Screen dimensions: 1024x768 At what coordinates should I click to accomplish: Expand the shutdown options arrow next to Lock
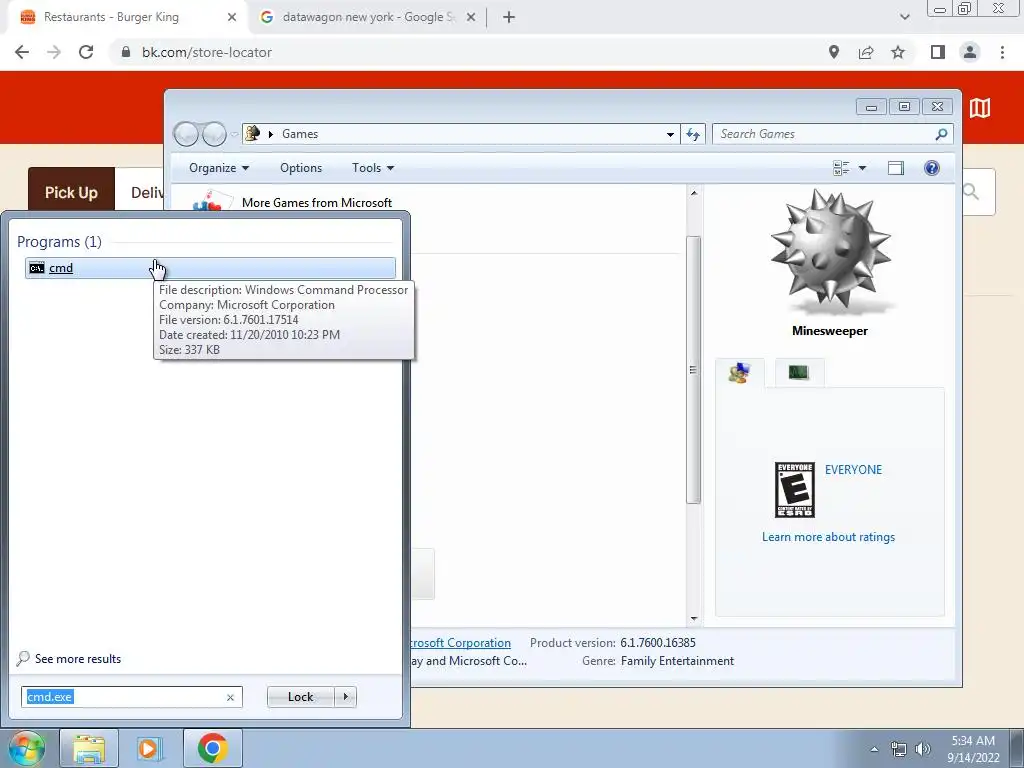tap(345, 697)
